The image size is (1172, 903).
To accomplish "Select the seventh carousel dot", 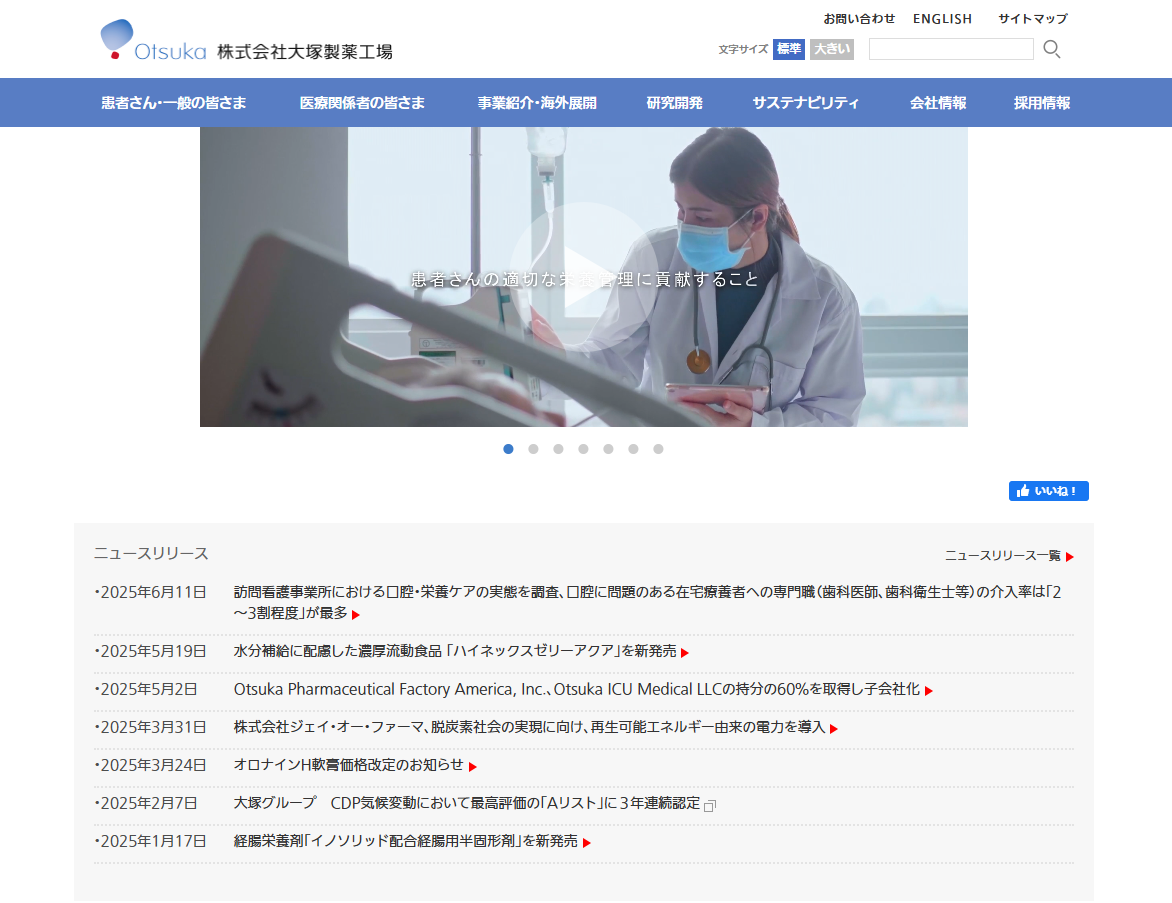I will (659, 449).
